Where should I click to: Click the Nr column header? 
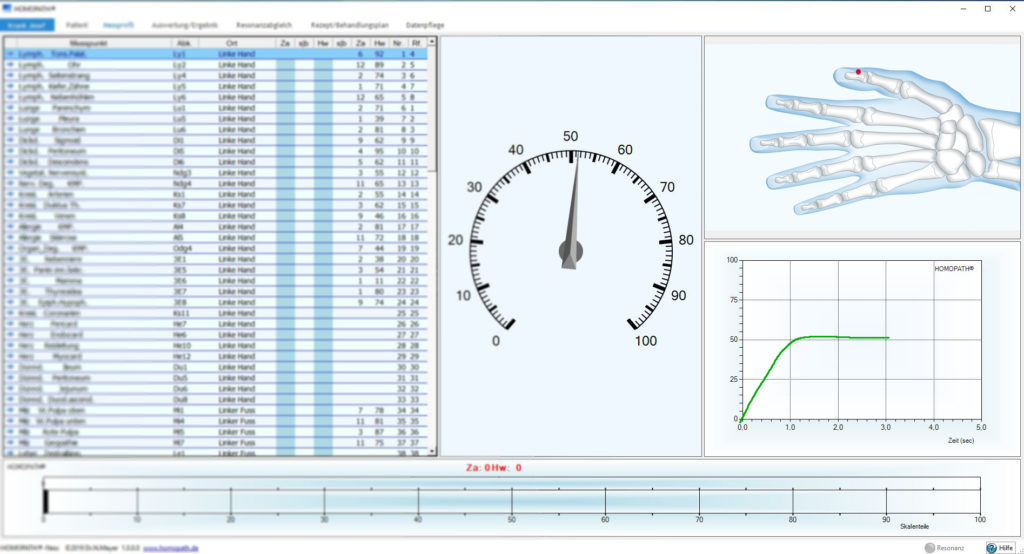397,43
